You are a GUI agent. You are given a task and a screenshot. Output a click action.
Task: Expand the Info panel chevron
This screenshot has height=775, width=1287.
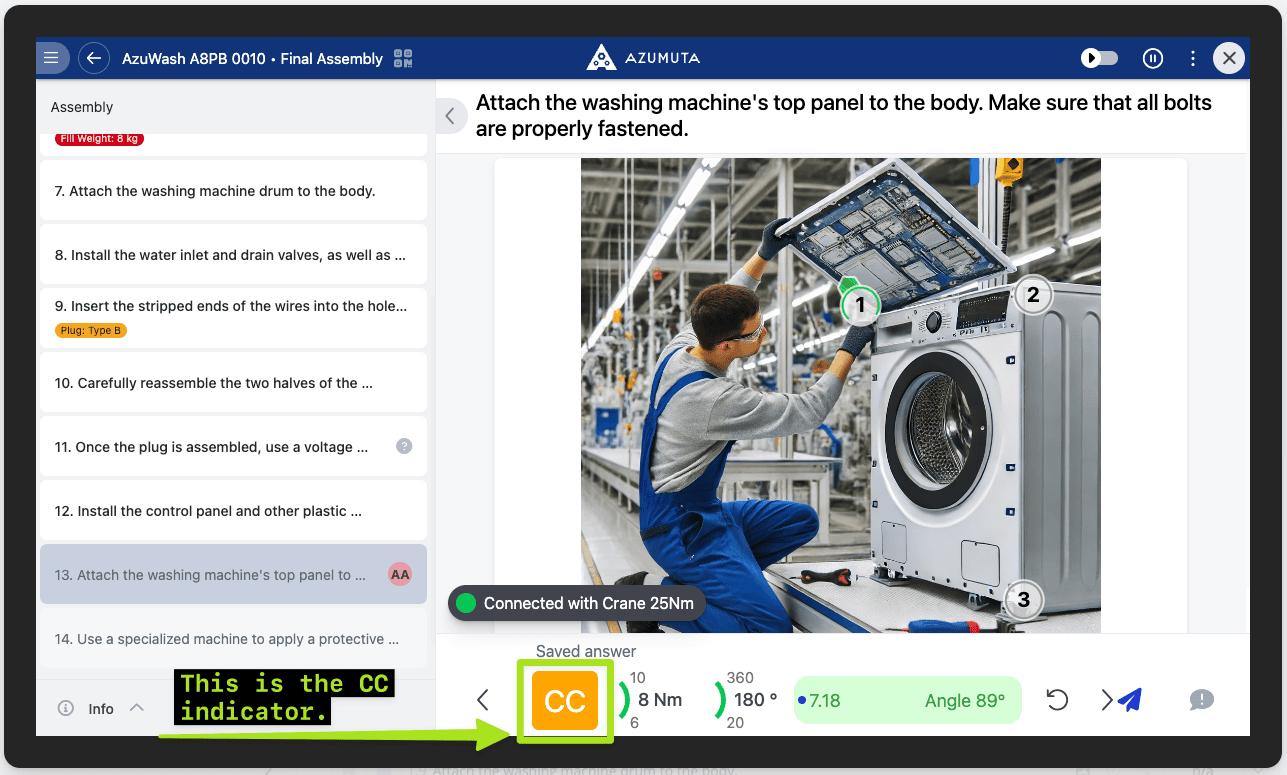coord(137,708)
